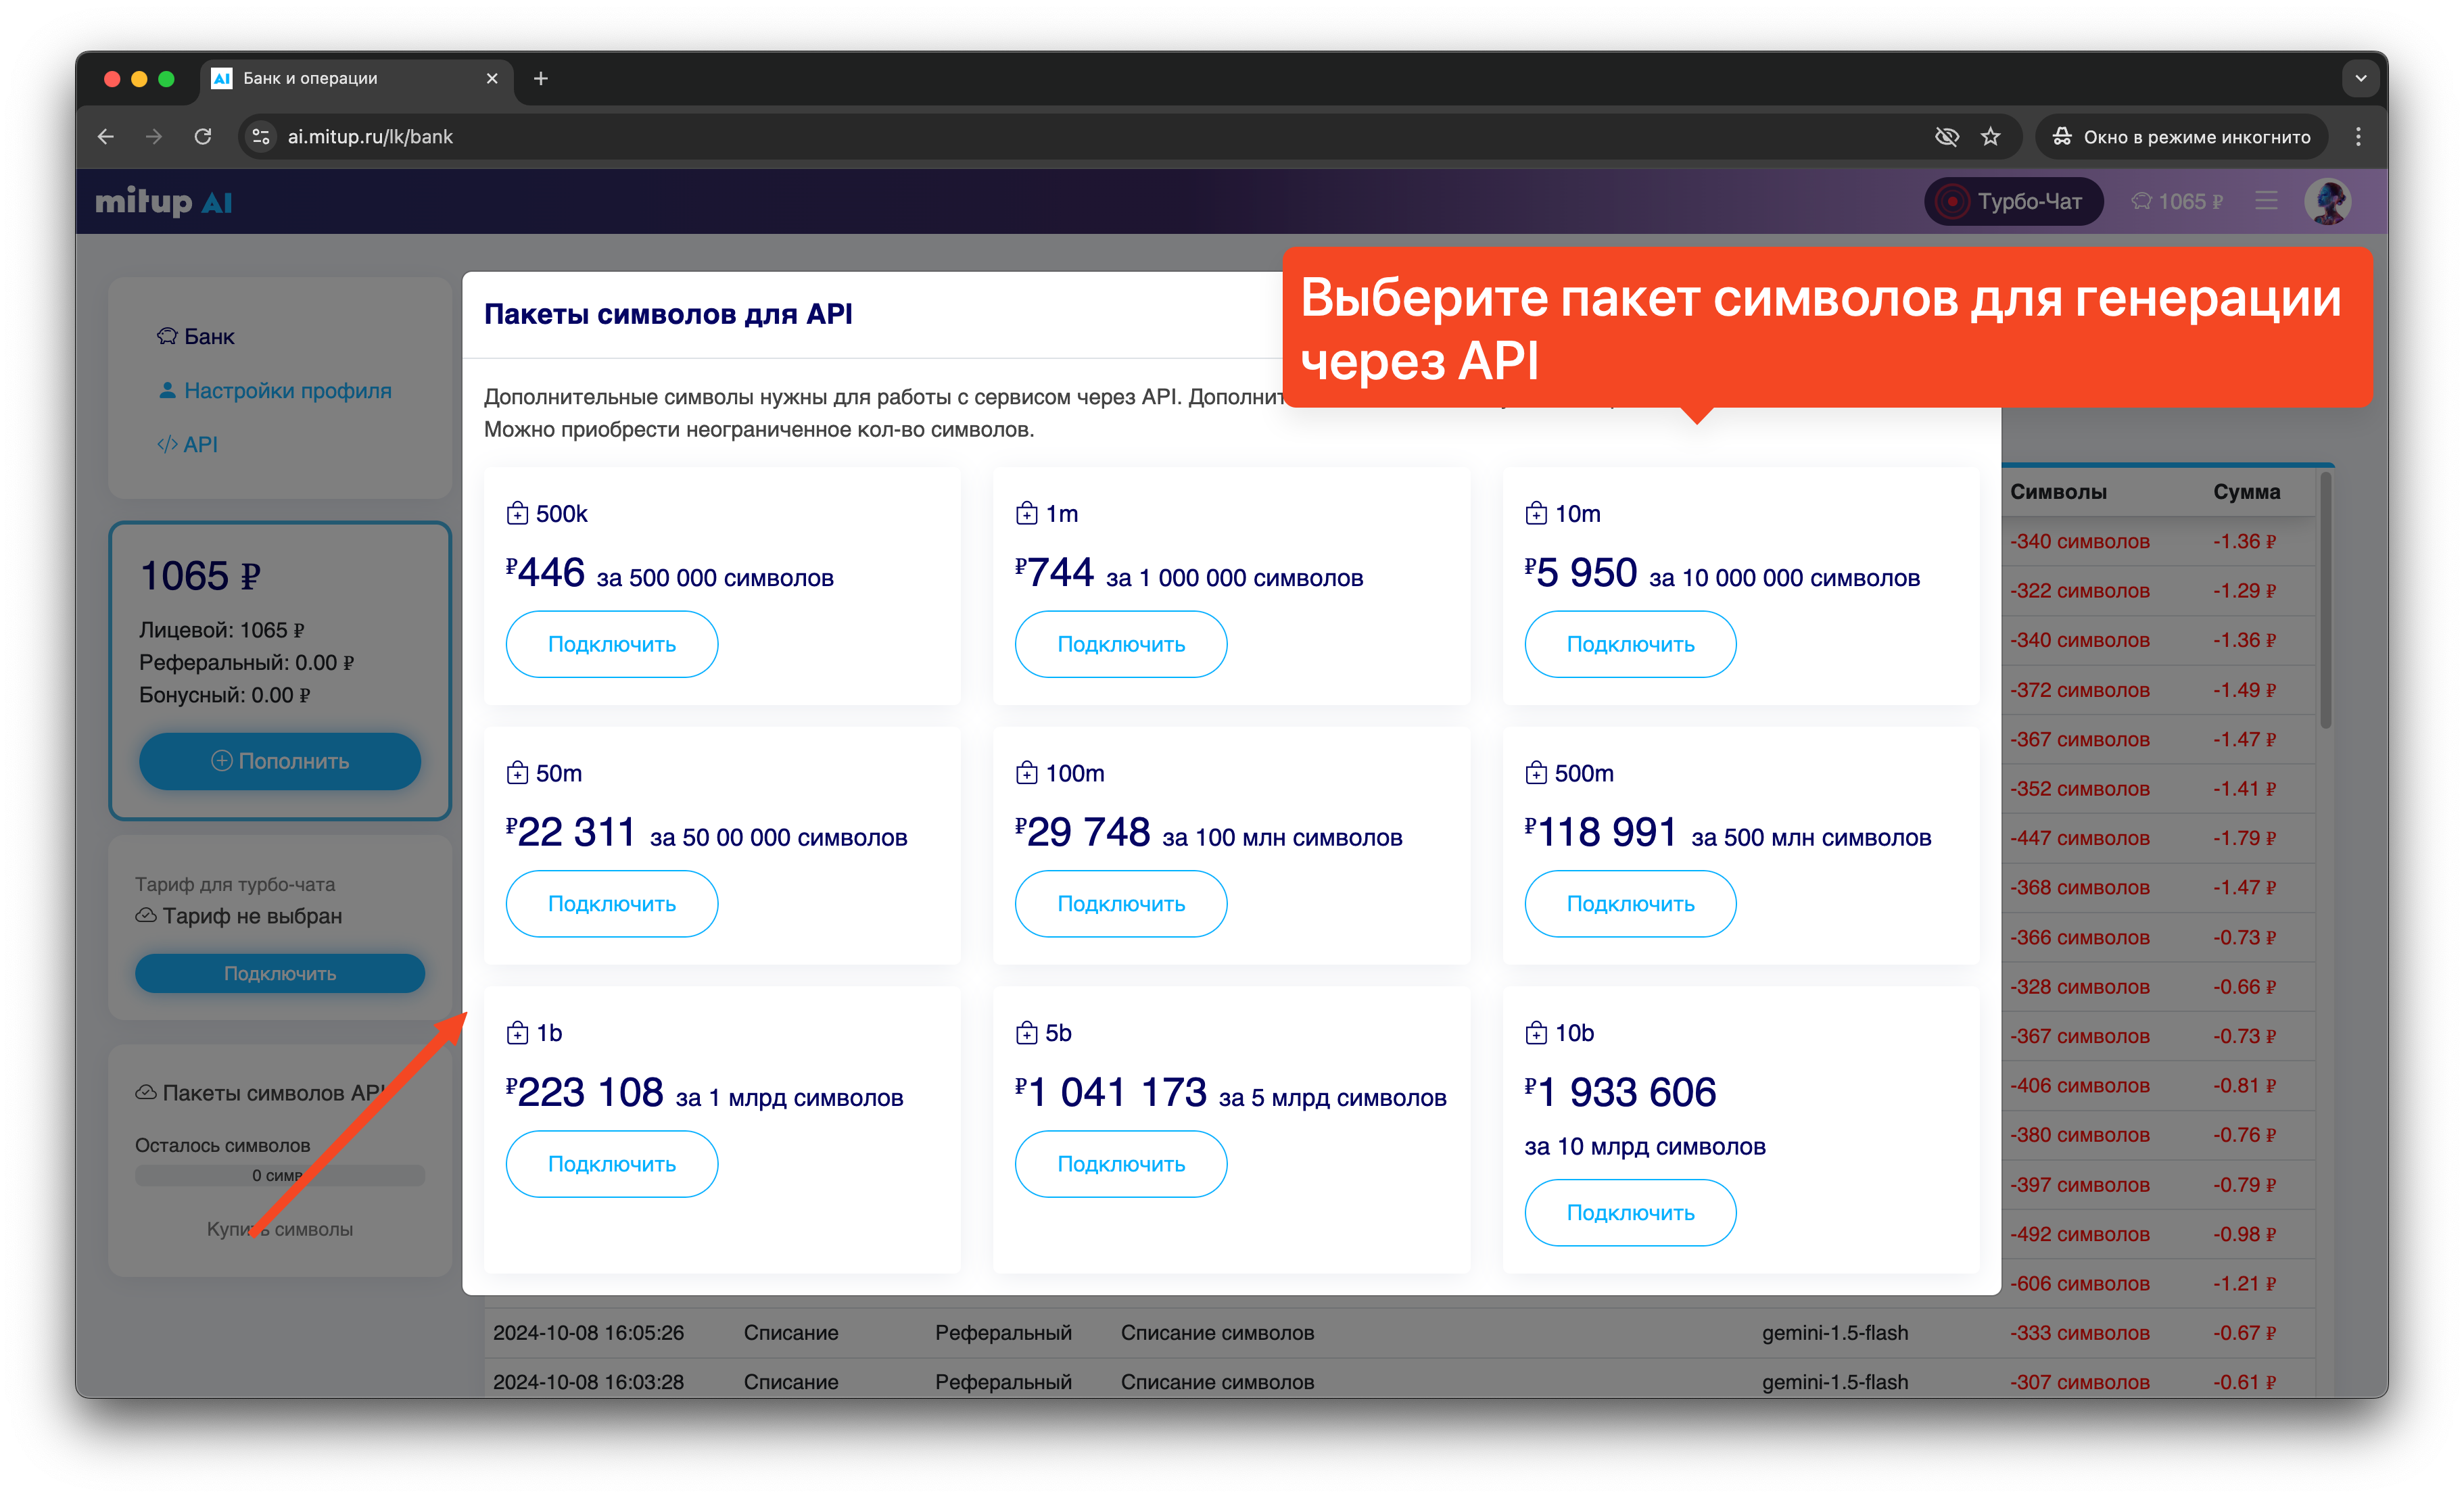
Task: Connect the 500k symbol package
Action: click(x=611, y=645)
